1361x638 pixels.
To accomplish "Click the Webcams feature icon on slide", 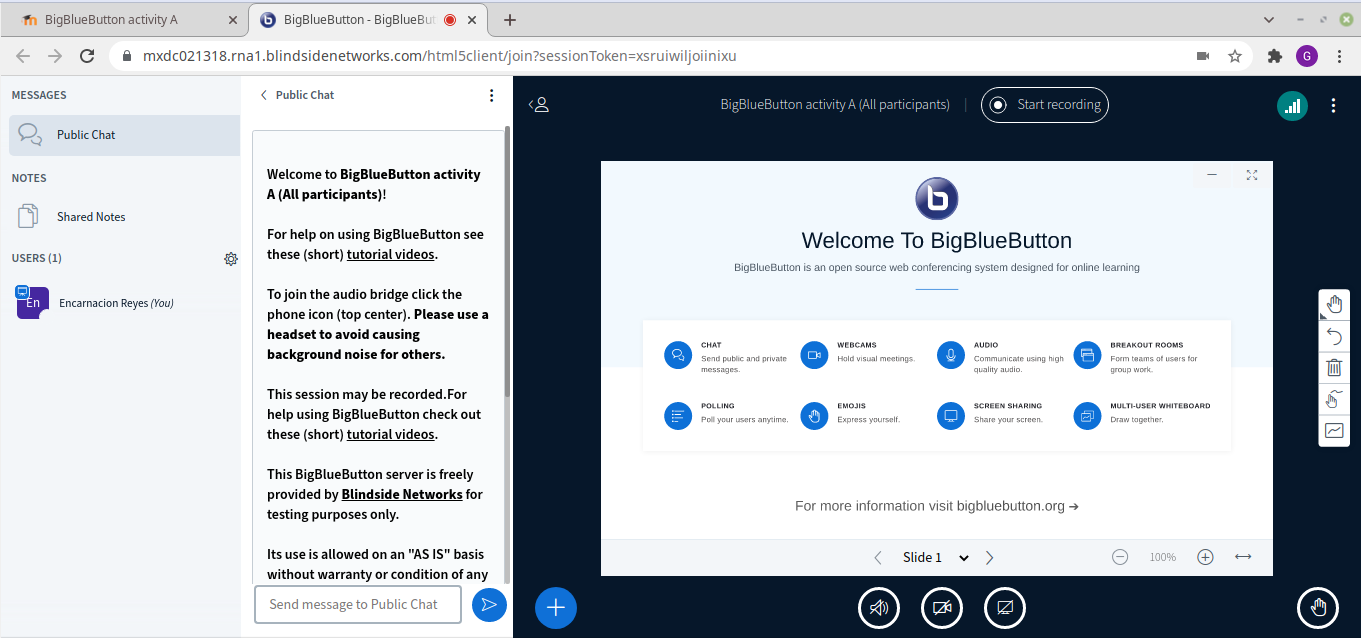I will pyautogui.click(x=814, y=355).
